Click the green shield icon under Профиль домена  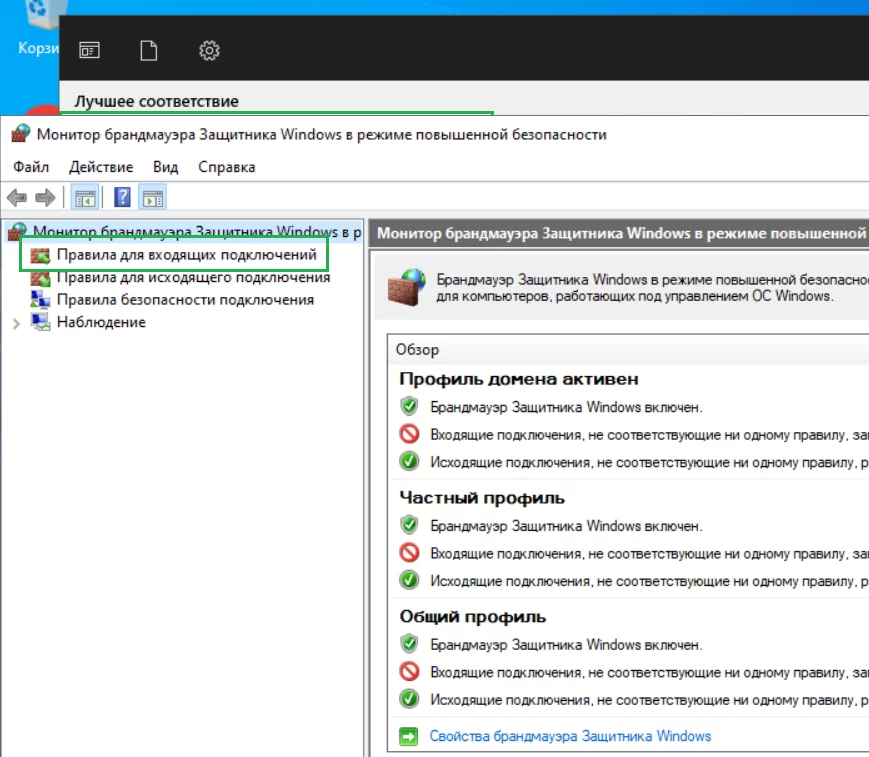pyautogui.click(x=409, y=406)
